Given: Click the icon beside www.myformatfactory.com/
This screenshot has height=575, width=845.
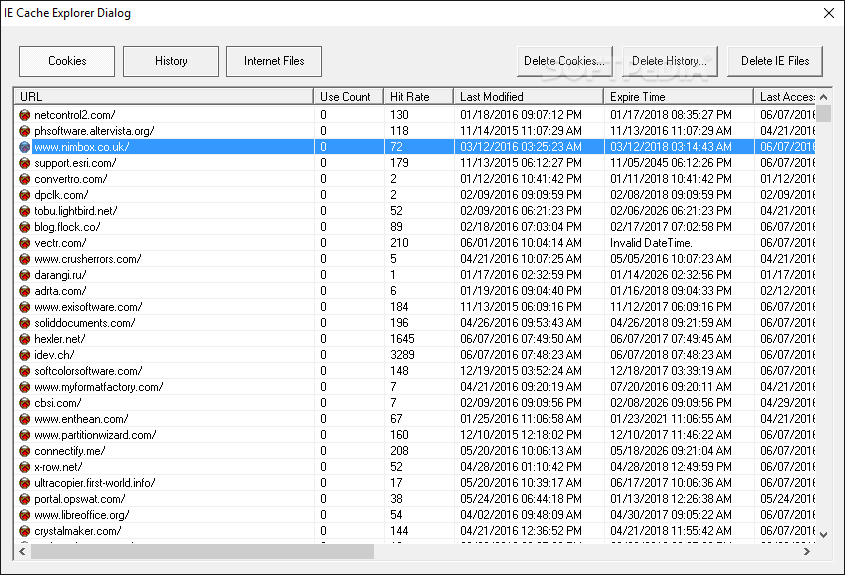Looking at the screenshot, I should [x=24, y=387].
